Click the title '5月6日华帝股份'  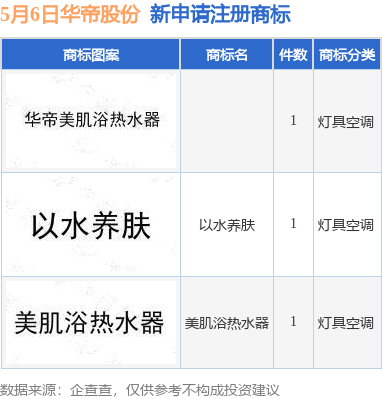(x=70, y=14)
